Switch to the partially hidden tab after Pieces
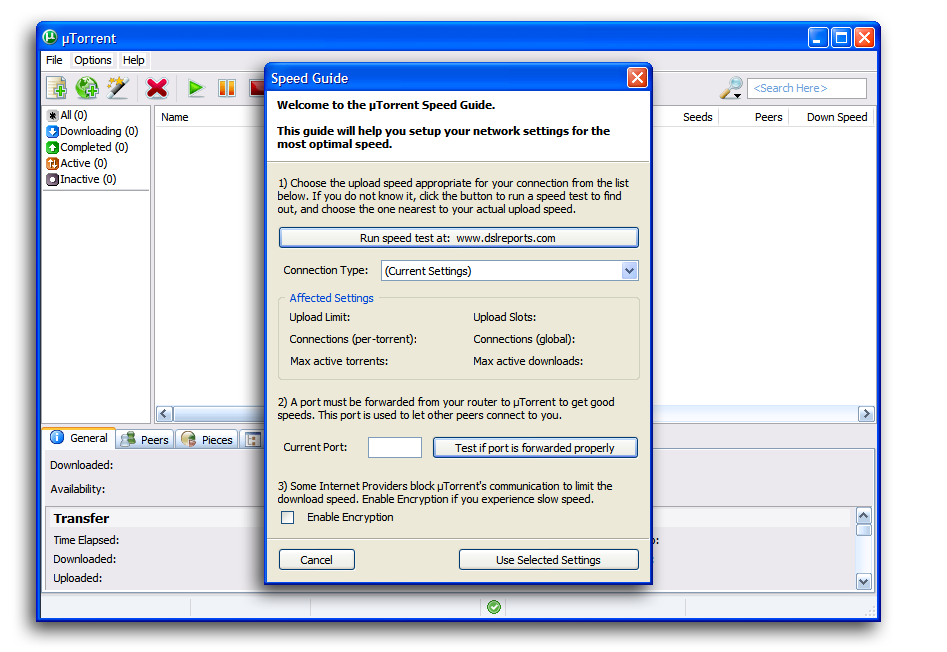Screen dimensions: 947x652 [252, 439]
